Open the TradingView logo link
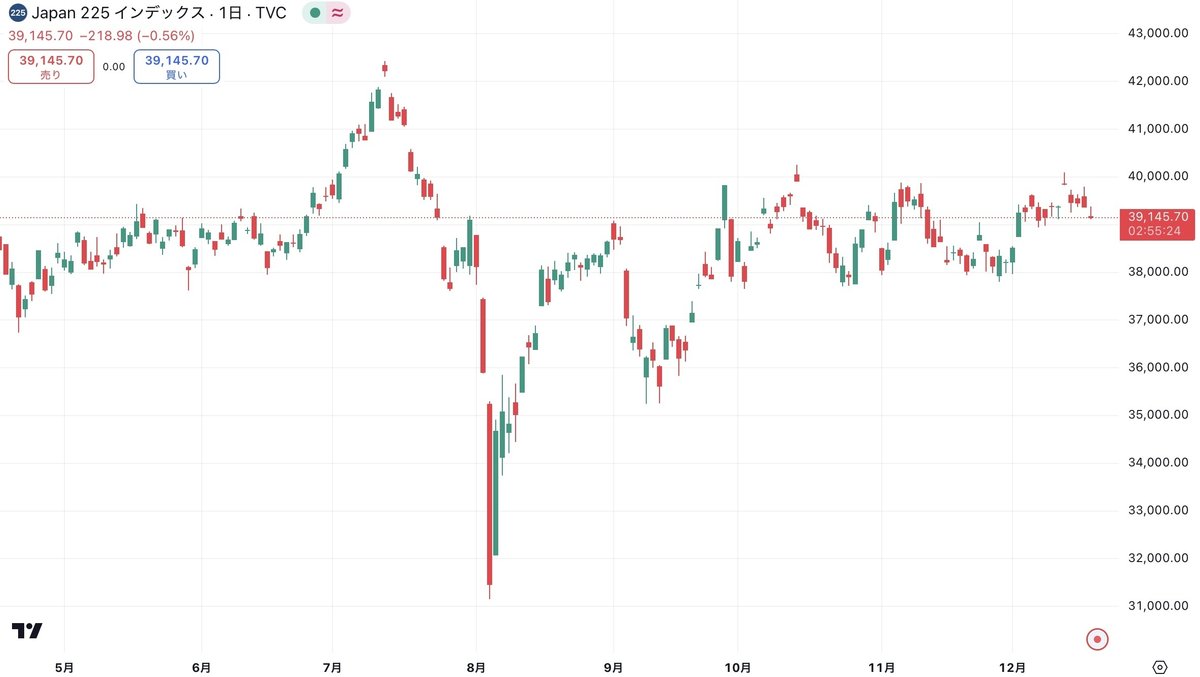The height and width of the screenshot is (677, 1200). click(x=27, y=631)
